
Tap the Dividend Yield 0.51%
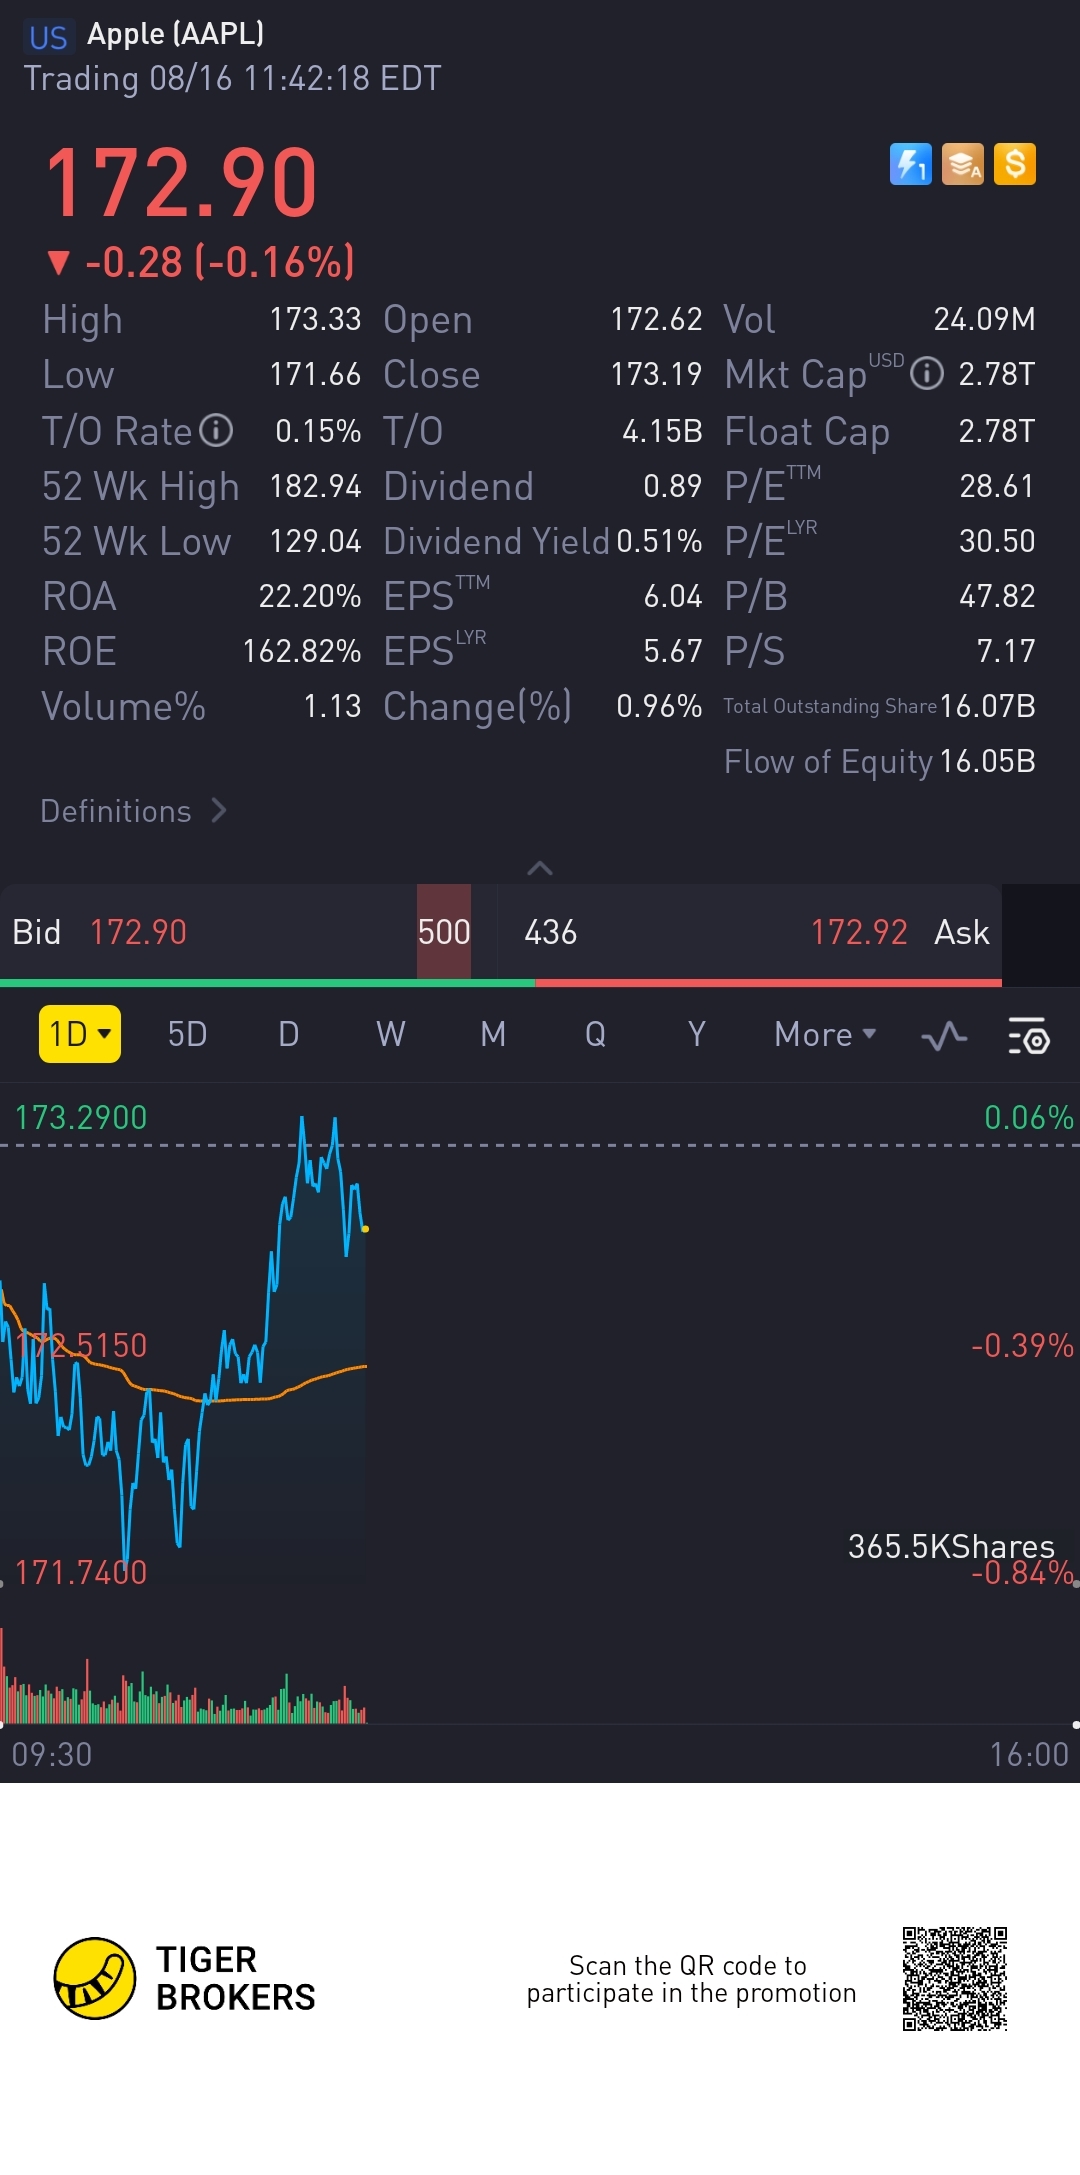(659, 541)
